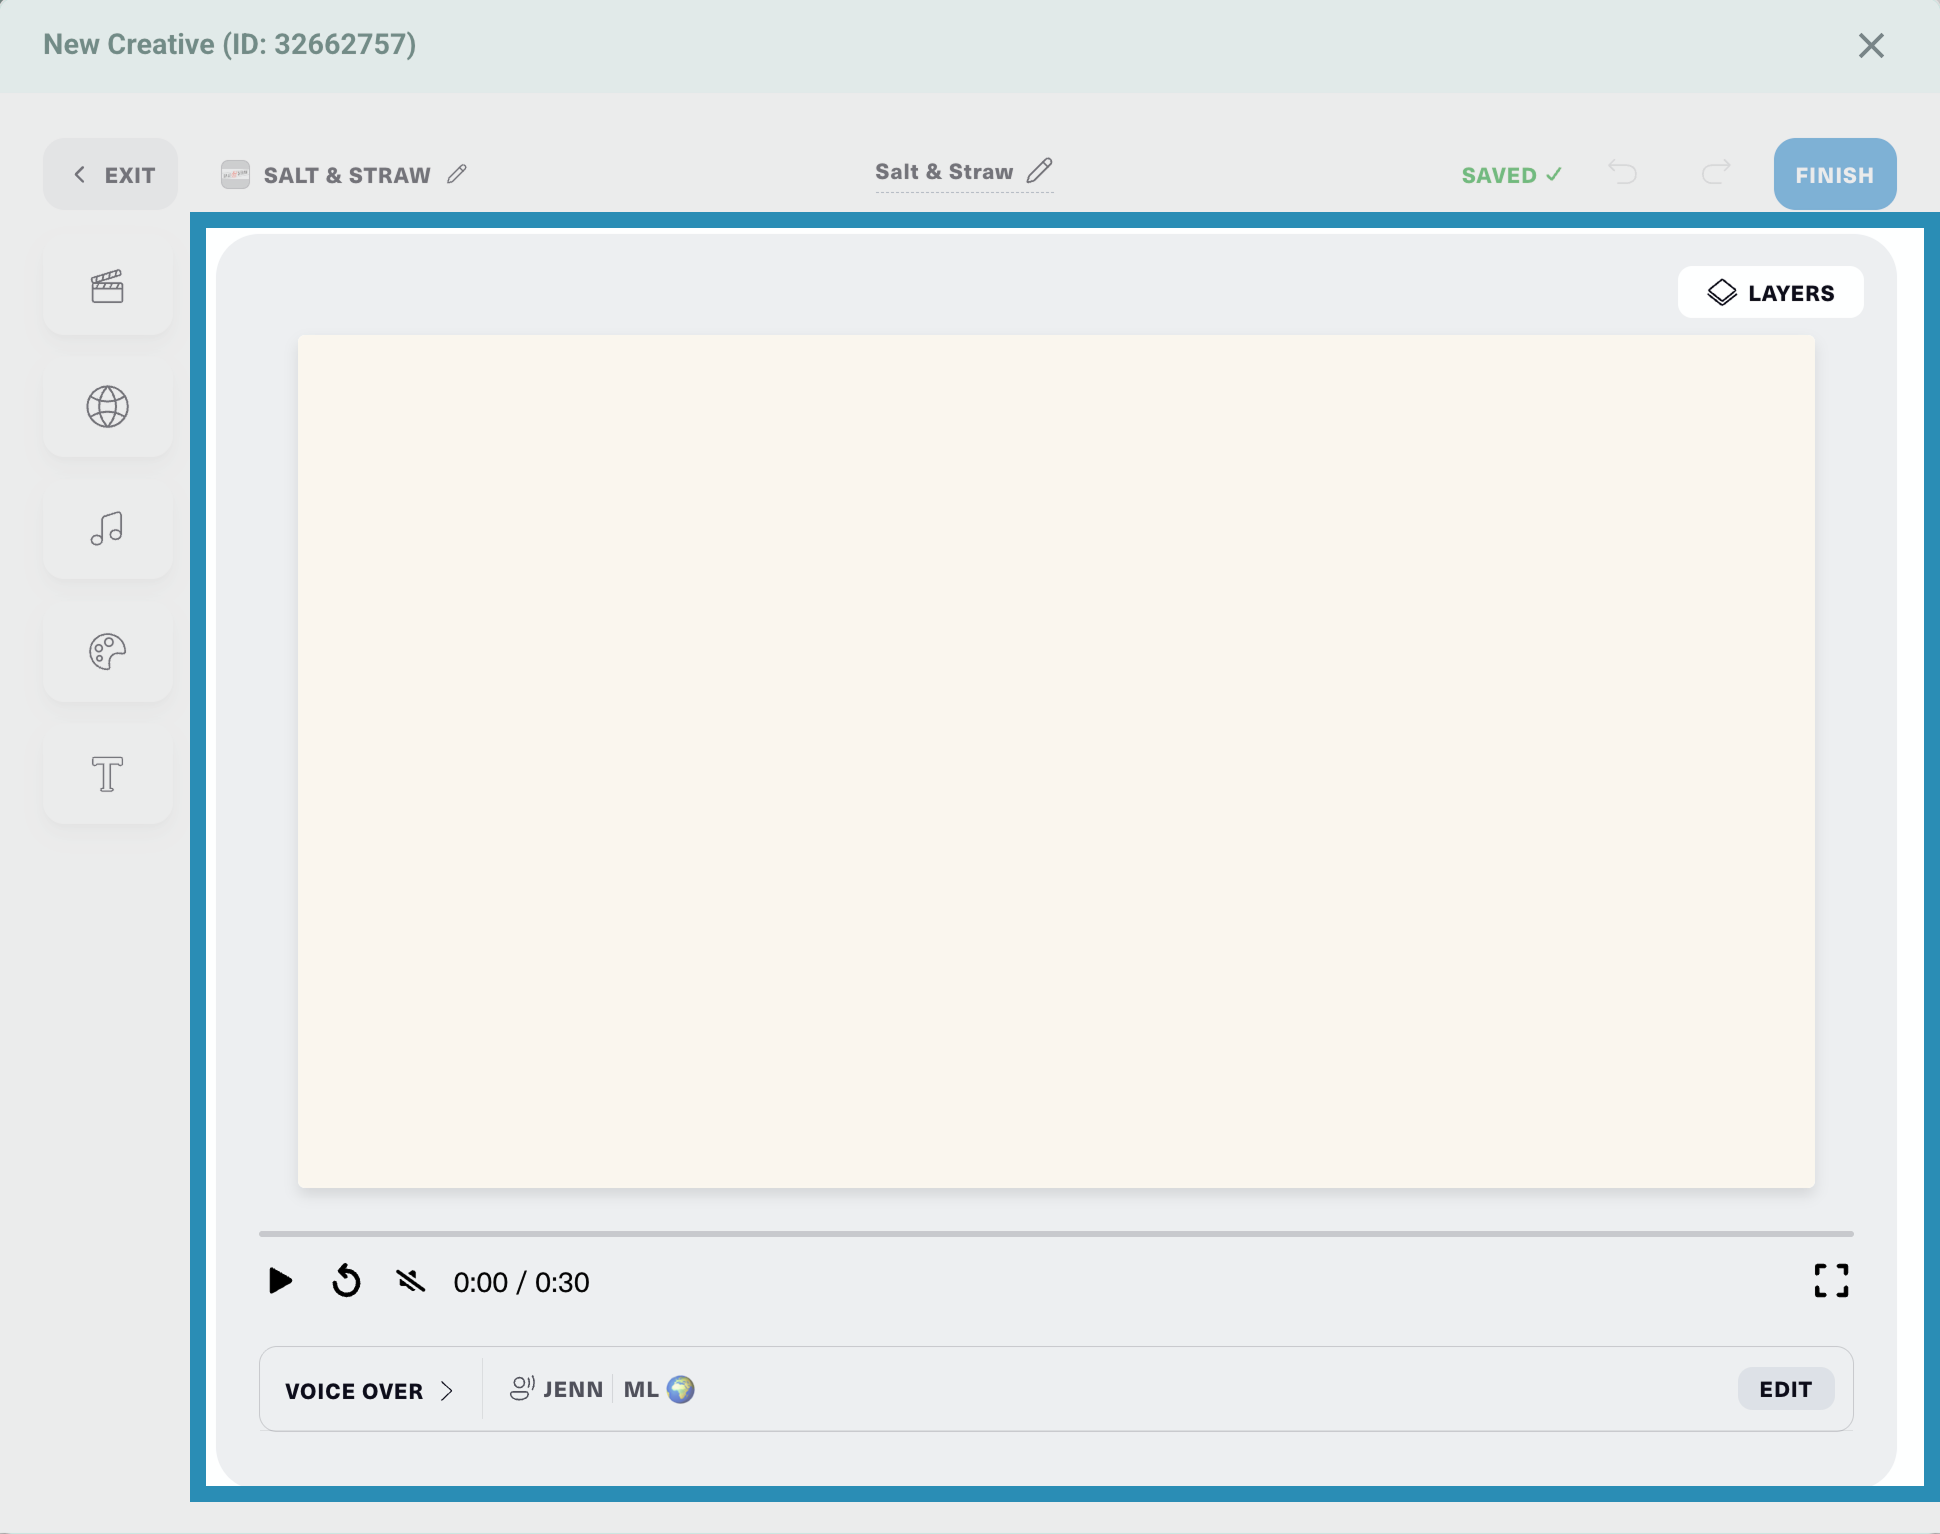The height and width of the screenshot is (1534, 1940).
Task: Restart playback with the replay icon
Action: [x=346, y=1281]
